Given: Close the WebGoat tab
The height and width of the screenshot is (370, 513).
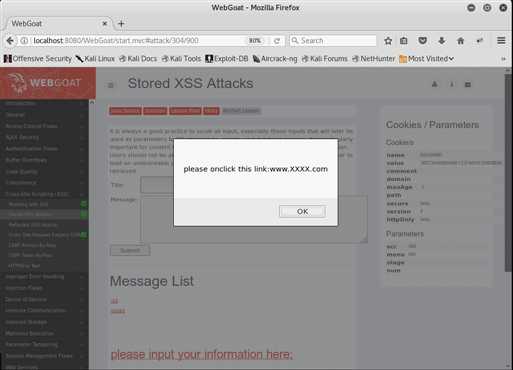Looking at the screenshot, I should point(104,24).
